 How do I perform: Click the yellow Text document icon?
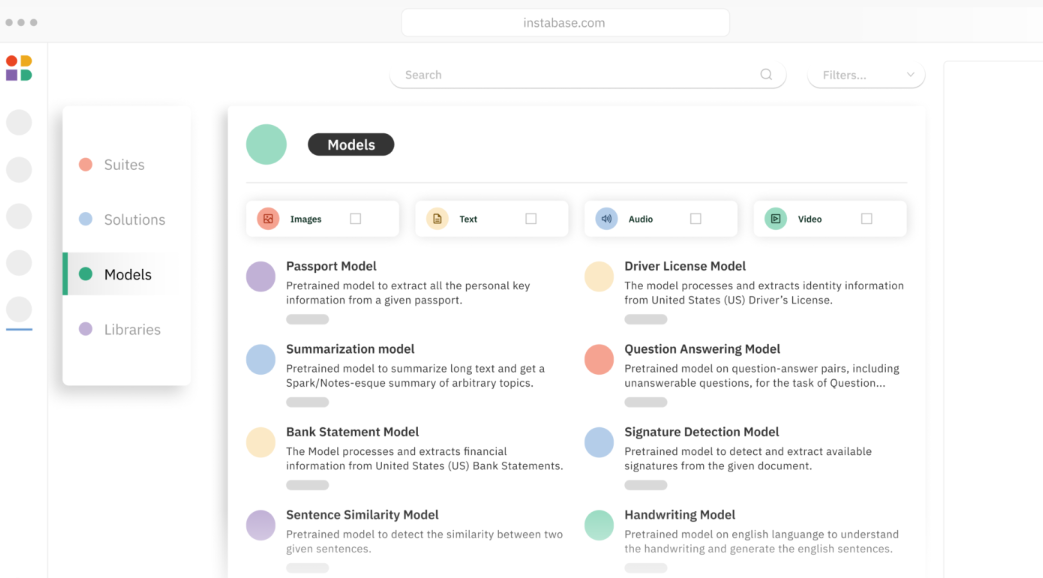tap(437, 219)
